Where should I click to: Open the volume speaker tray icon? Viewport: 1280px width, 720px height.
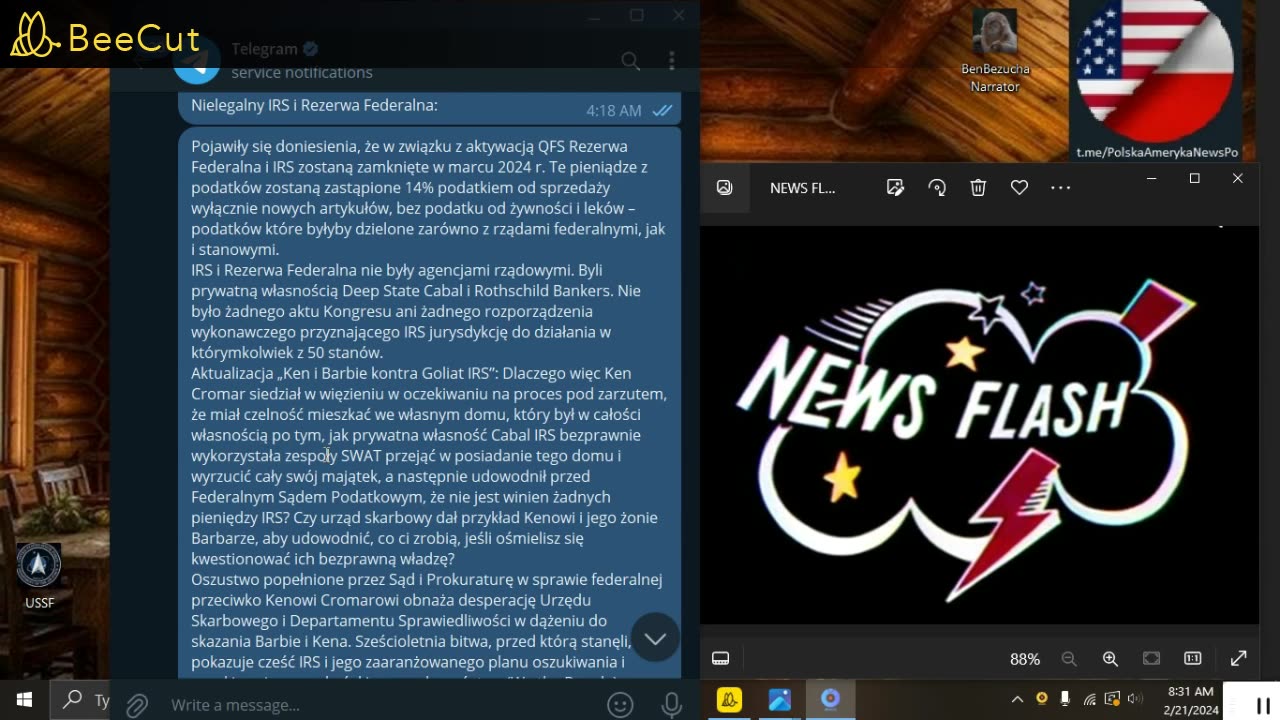point(1135,699)
